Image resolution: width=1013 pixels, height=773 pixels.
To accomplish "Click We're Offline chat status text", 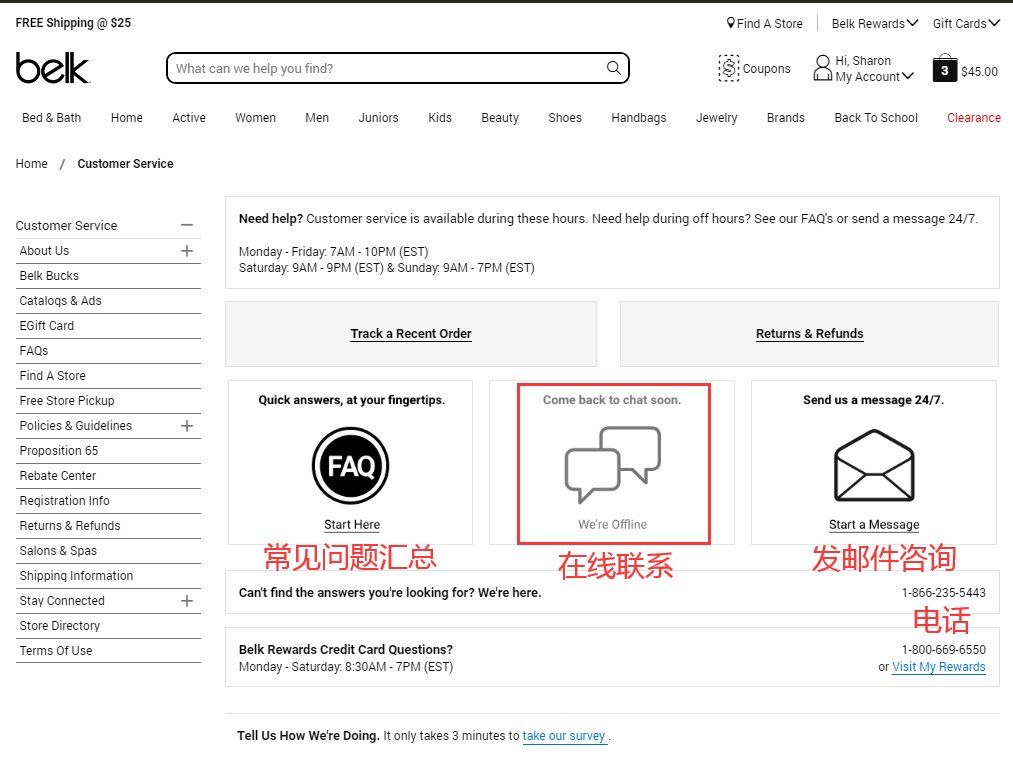I will click(x=612, y=524).
